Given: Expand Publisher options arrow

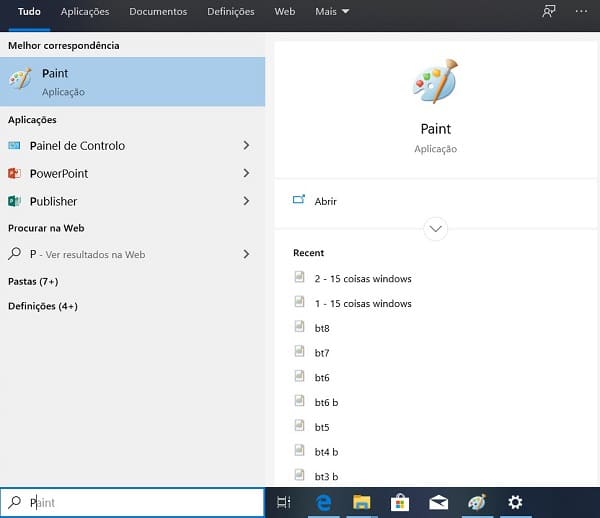Looking at the screenshot, I should (x=246, y=201).
